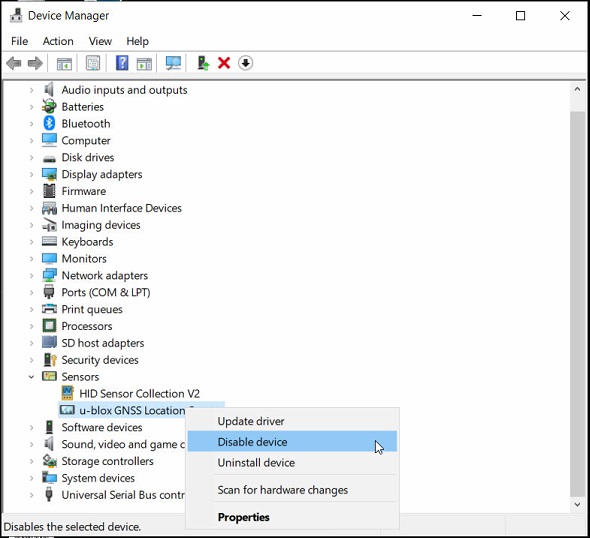Expand the Monitors node
The height and width of the screenshot is (538, 590).
tap(32, 259)
